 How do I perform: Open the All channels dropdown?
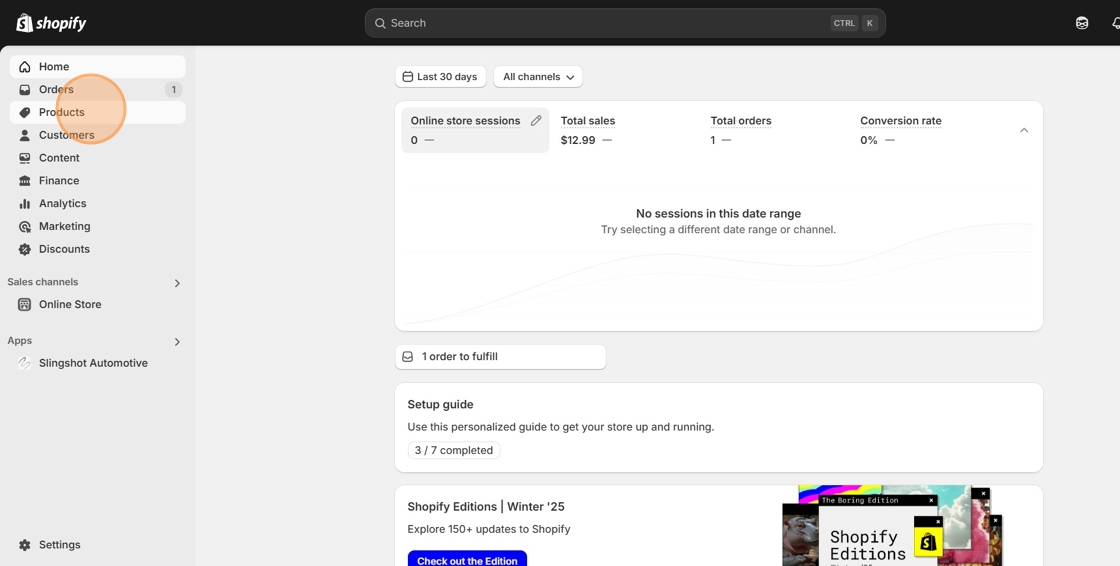tap(538, 76)
